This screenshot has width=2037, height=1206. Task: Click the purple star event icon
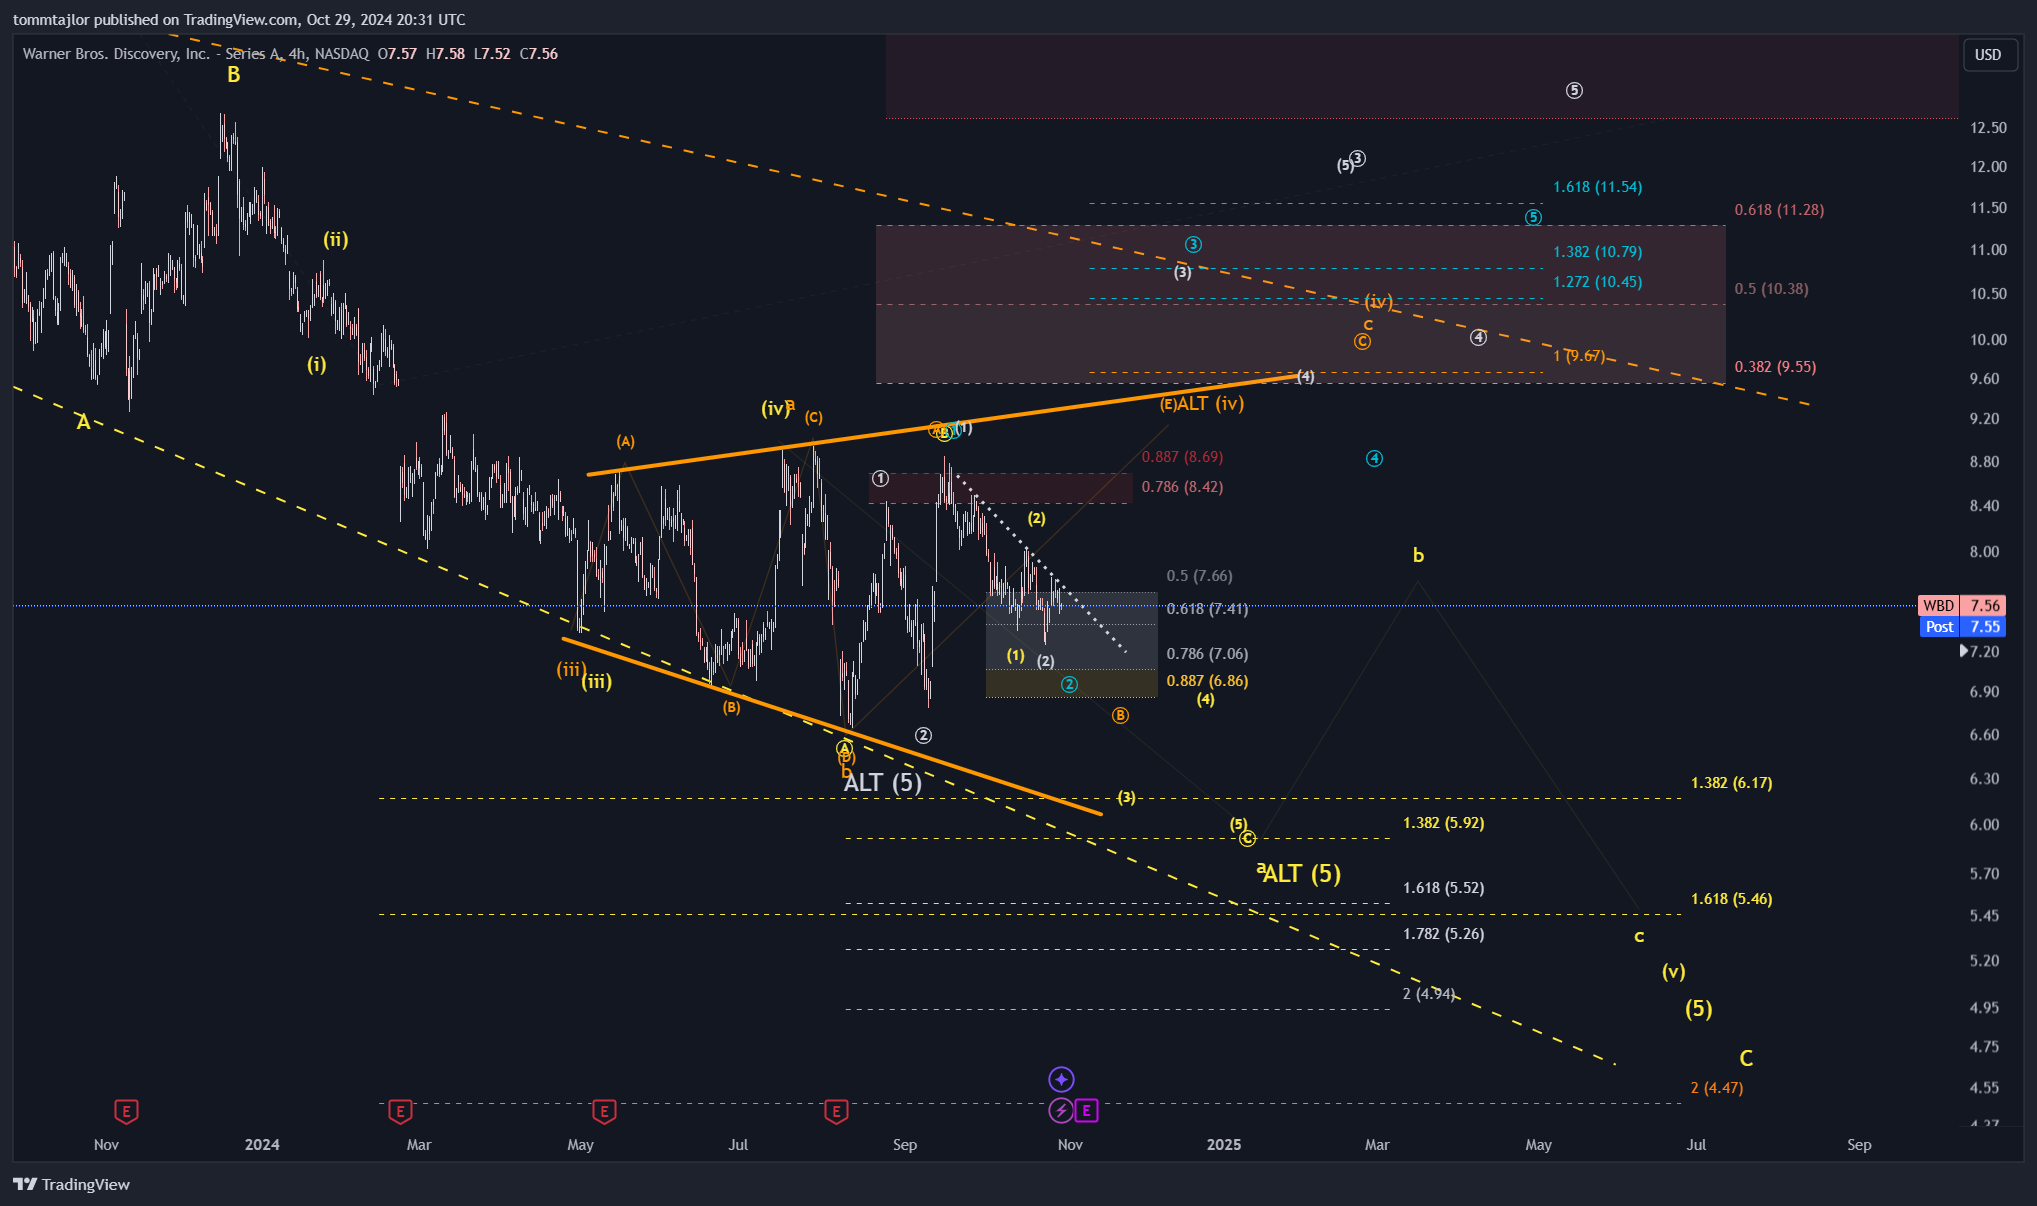1061,1079
